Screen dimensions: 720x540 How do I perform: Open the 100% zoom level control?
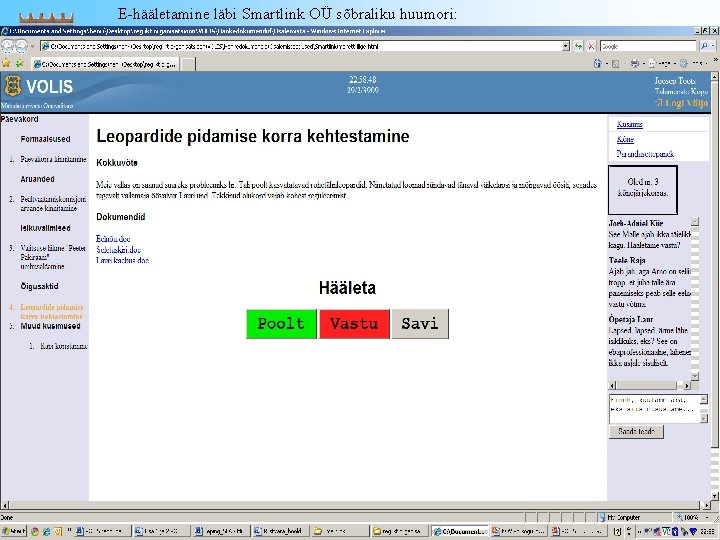tap(693, 517)
